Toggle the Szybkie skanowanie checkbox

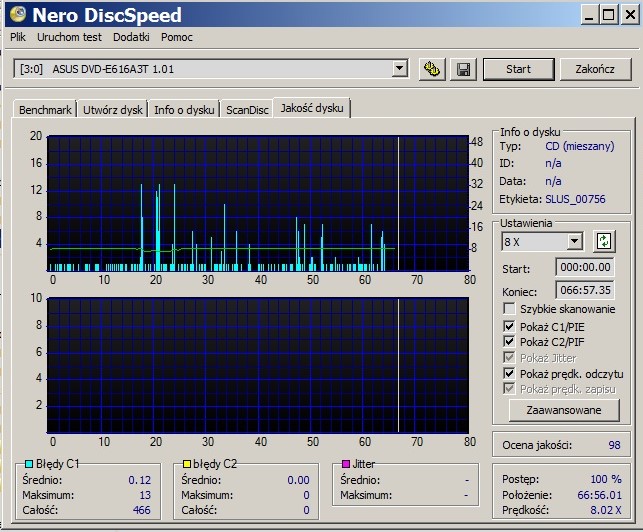point(509,308)
